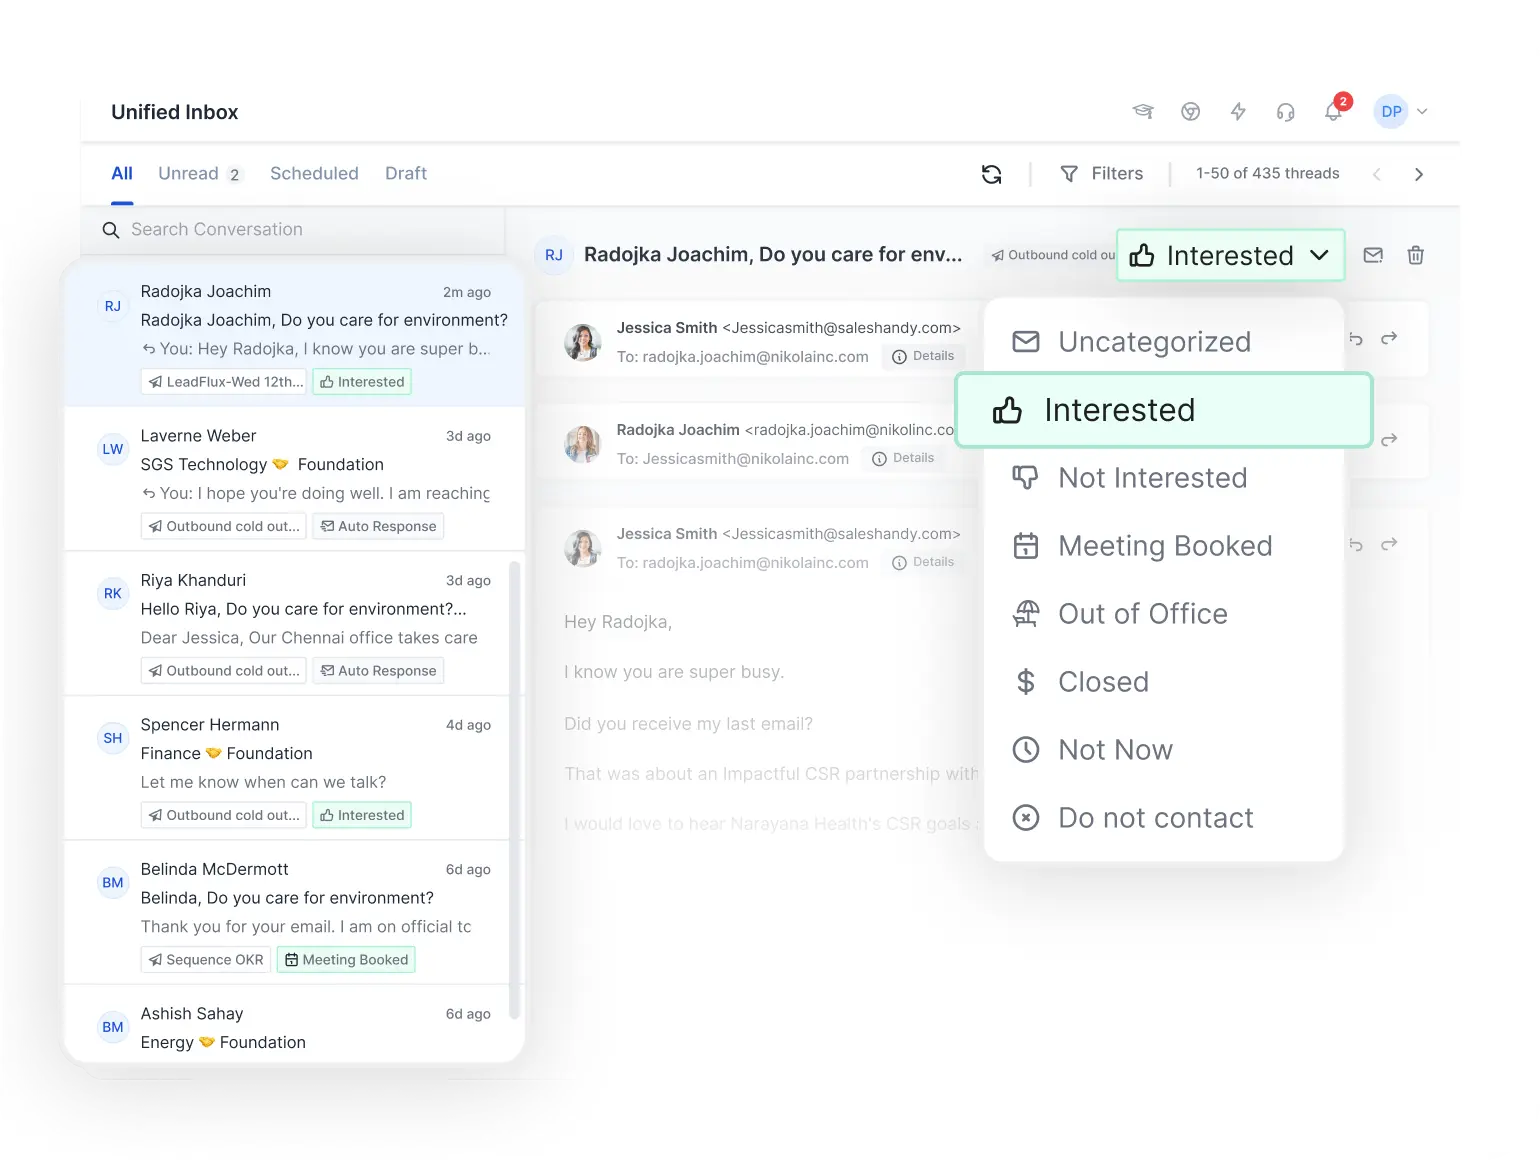This screenshot has width=1540, height=1160.
Task: Switch to the Scheduled tab
Action: click(314, 174)
